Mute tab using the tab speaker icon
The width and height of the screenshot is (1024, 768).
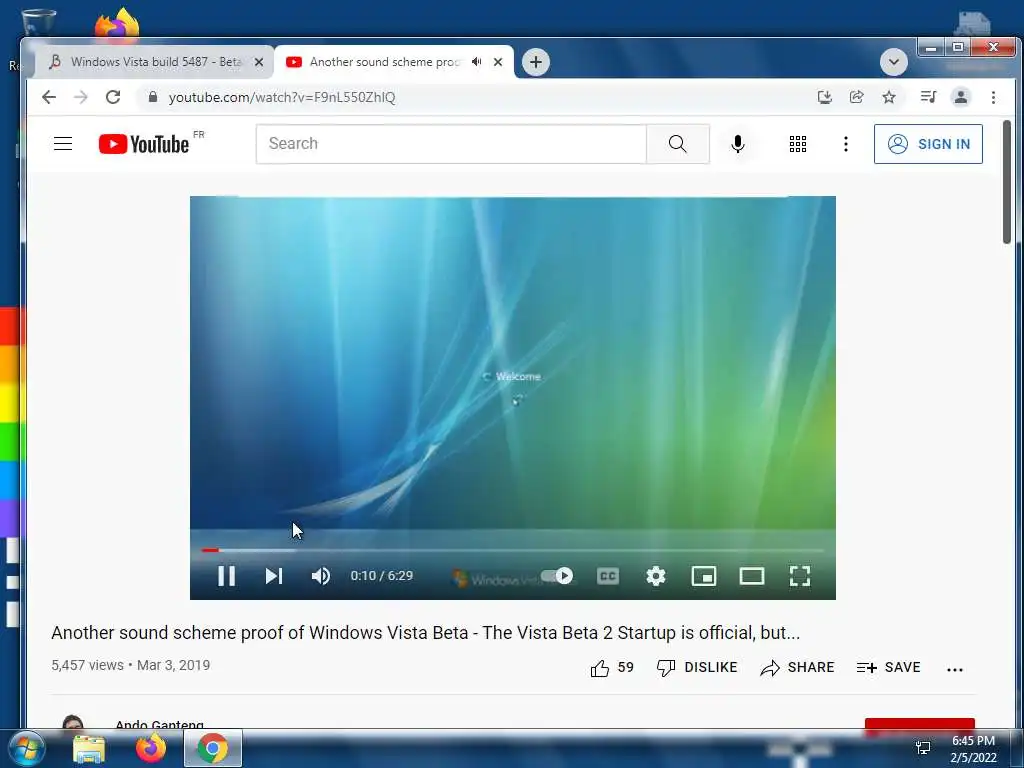coord(477,62)
